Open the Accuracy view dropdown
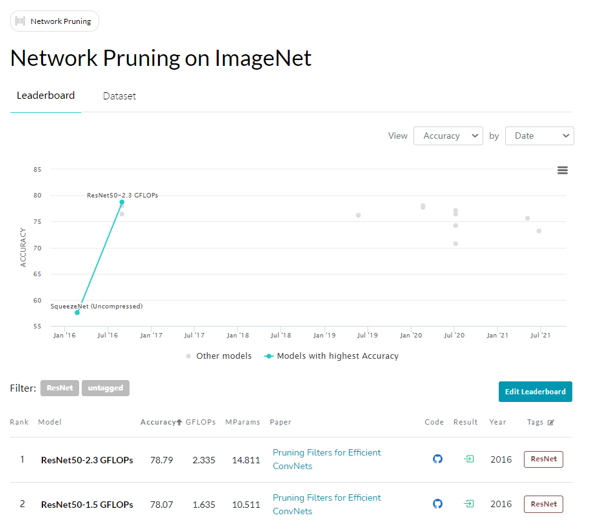Screen dimensions: 591x525 point(448,136)
